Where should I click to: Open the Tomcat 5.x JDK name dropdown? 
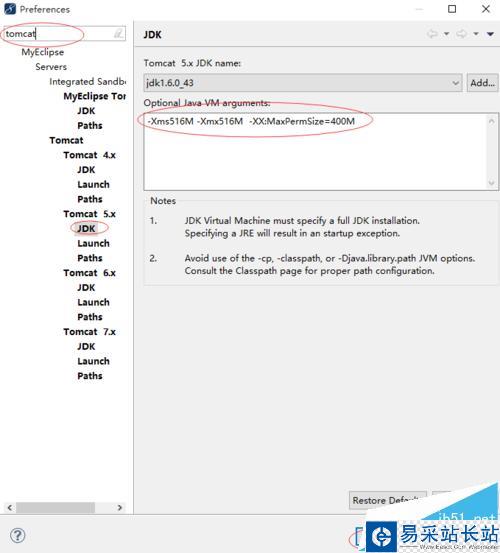coord(303,83)
